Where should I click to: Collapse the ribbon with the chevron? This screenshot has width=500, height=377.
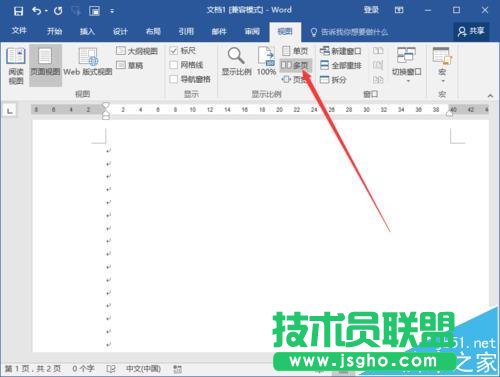tap(490, 96)
